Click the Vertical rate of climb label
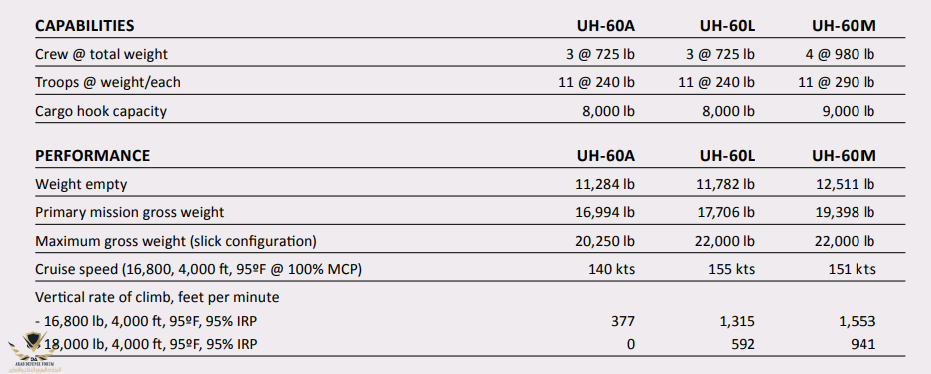Screen dimensions: 931x374 pos(157,297)
